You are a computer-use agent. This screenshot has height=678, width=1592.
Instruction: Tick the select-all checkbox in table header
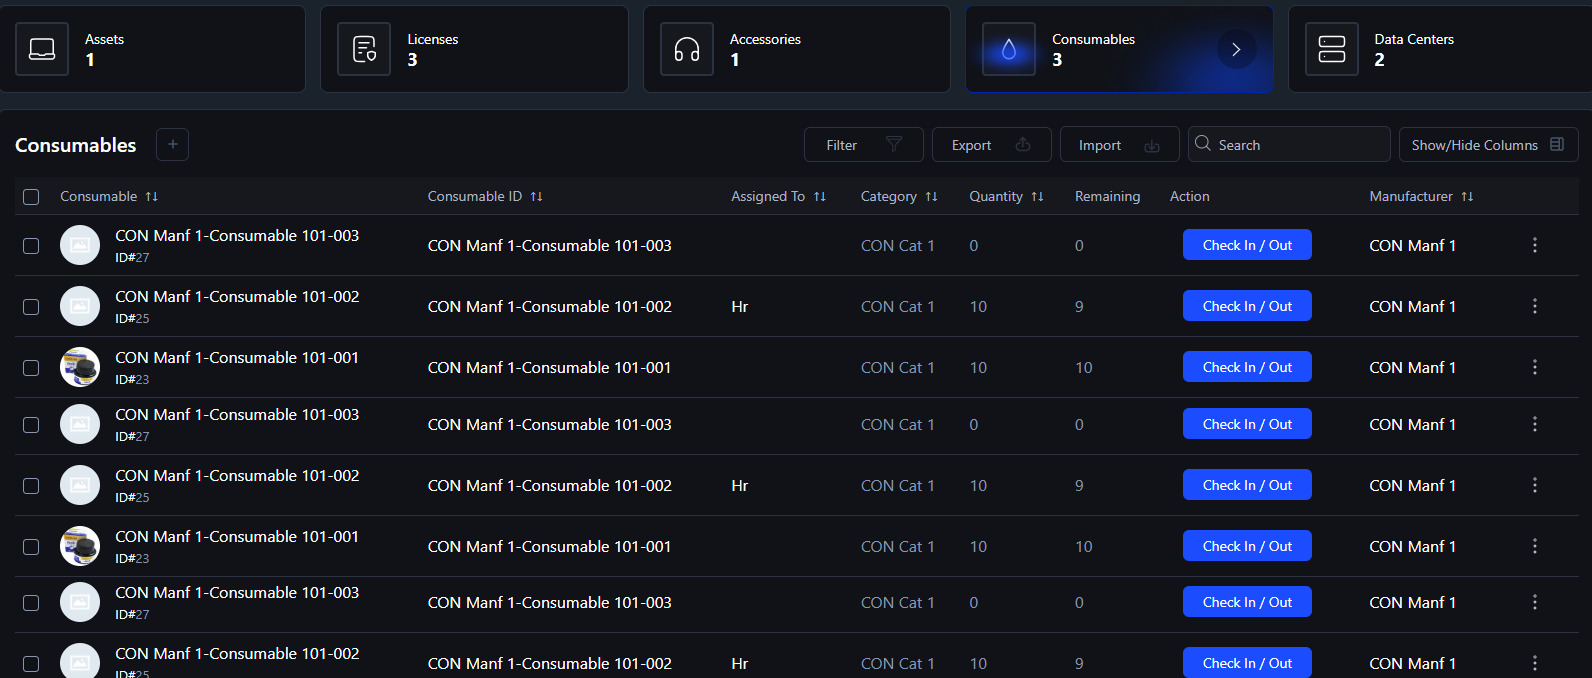pos(31,197)
